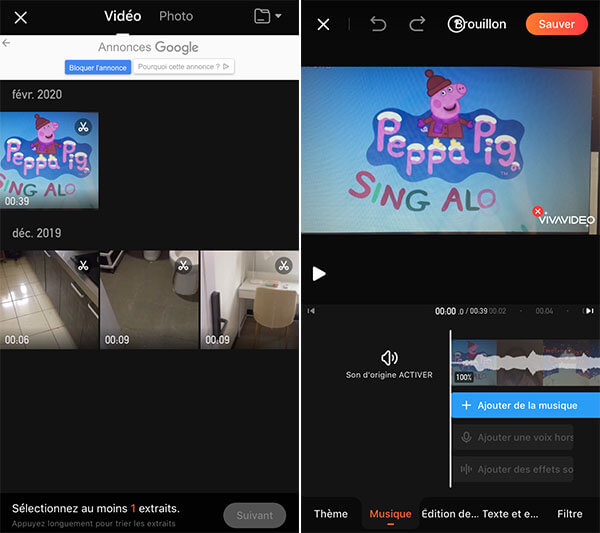The width and height of the screenshot is (600, 533).
Task: Switch to the Photo tab
Action: click(x=176, y=16)
